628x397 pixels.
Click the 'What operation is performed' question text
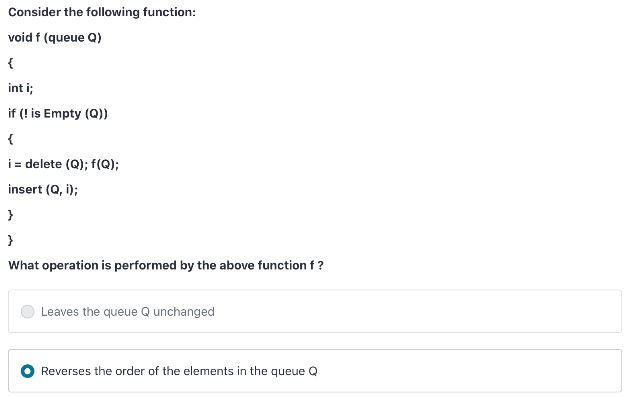[x=166, y=265]
